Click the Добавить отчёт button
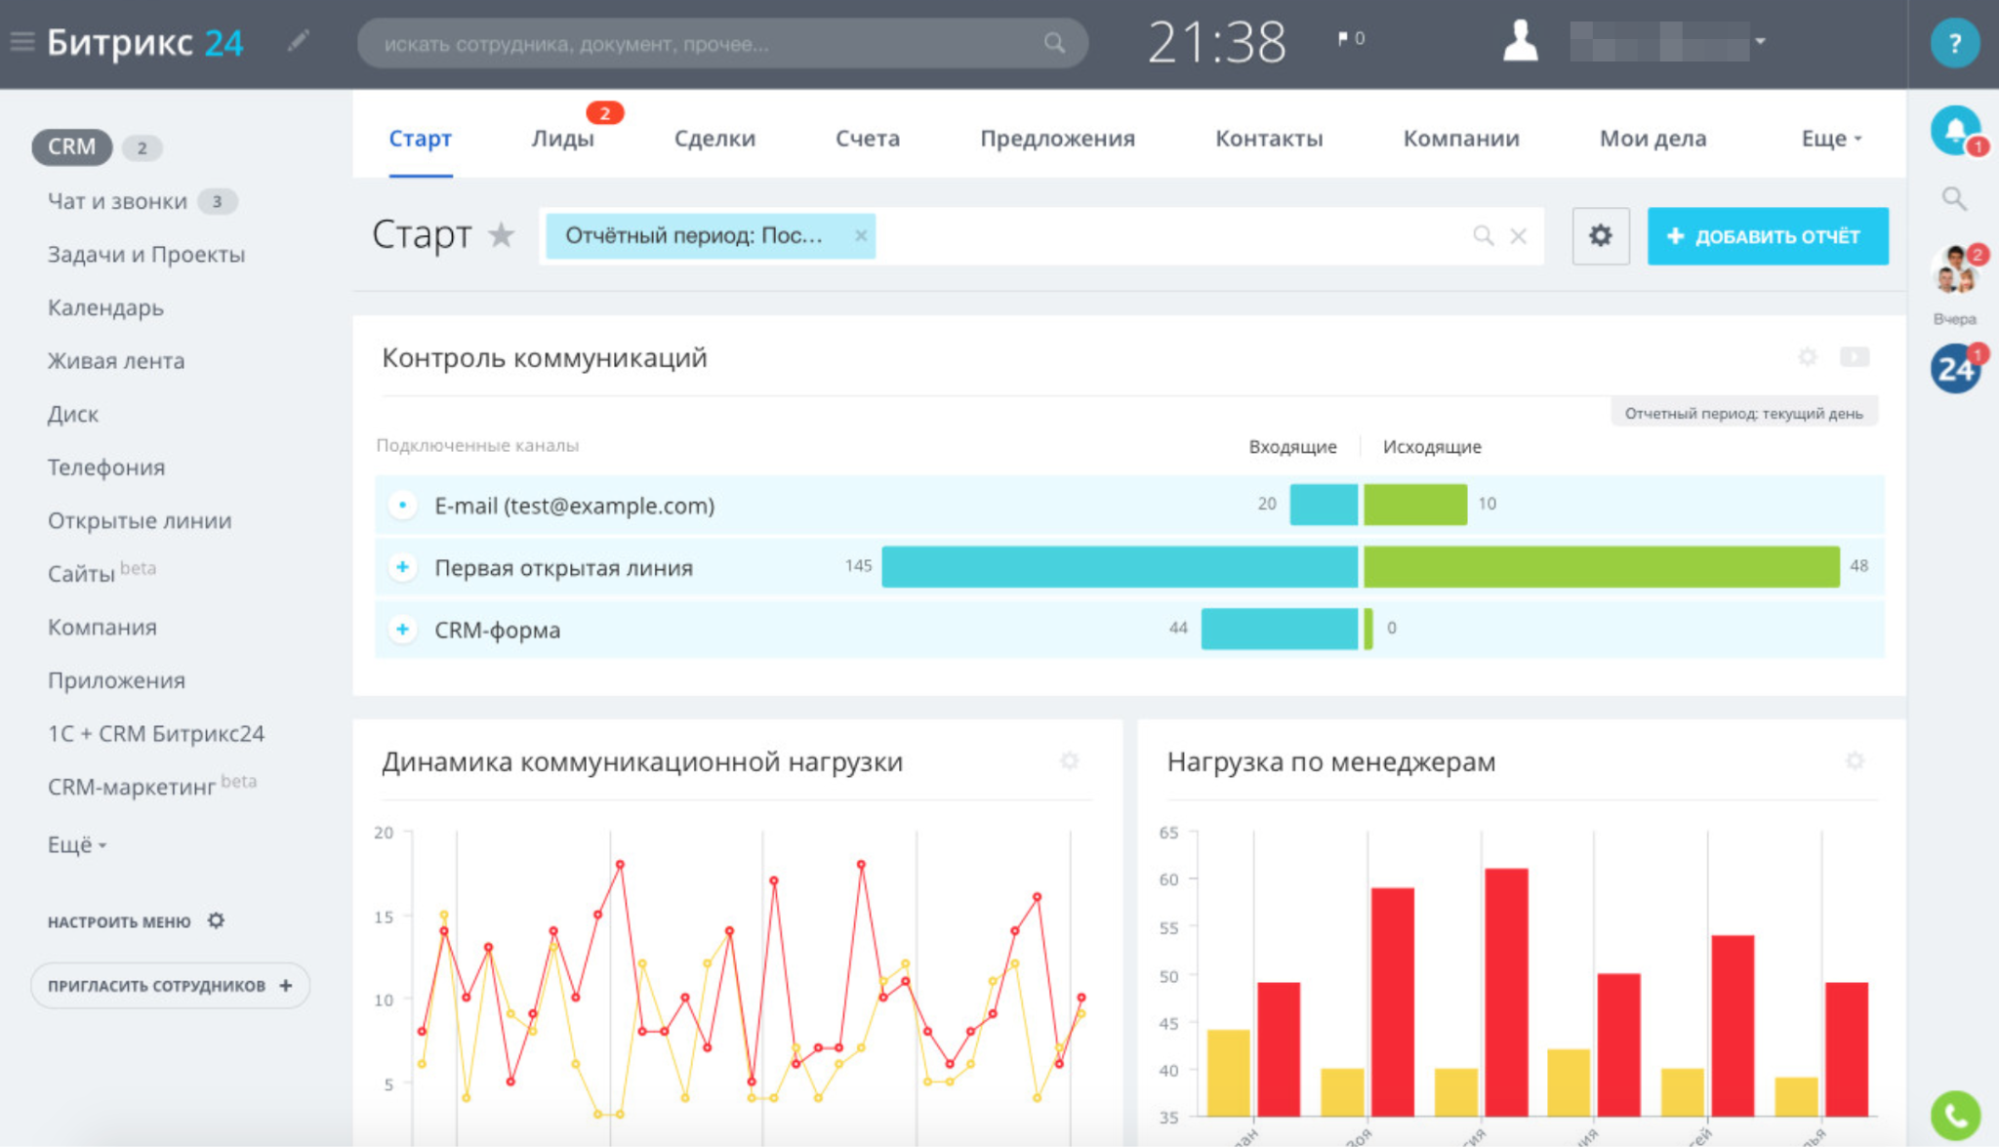 1767,236
